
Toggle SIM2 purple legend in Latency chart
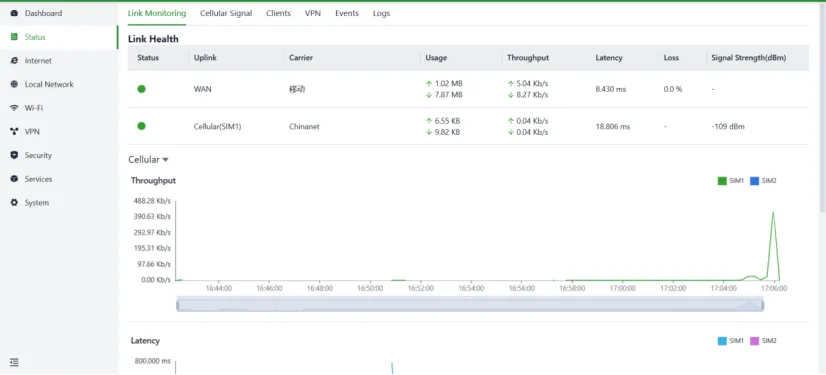(763, 341)
